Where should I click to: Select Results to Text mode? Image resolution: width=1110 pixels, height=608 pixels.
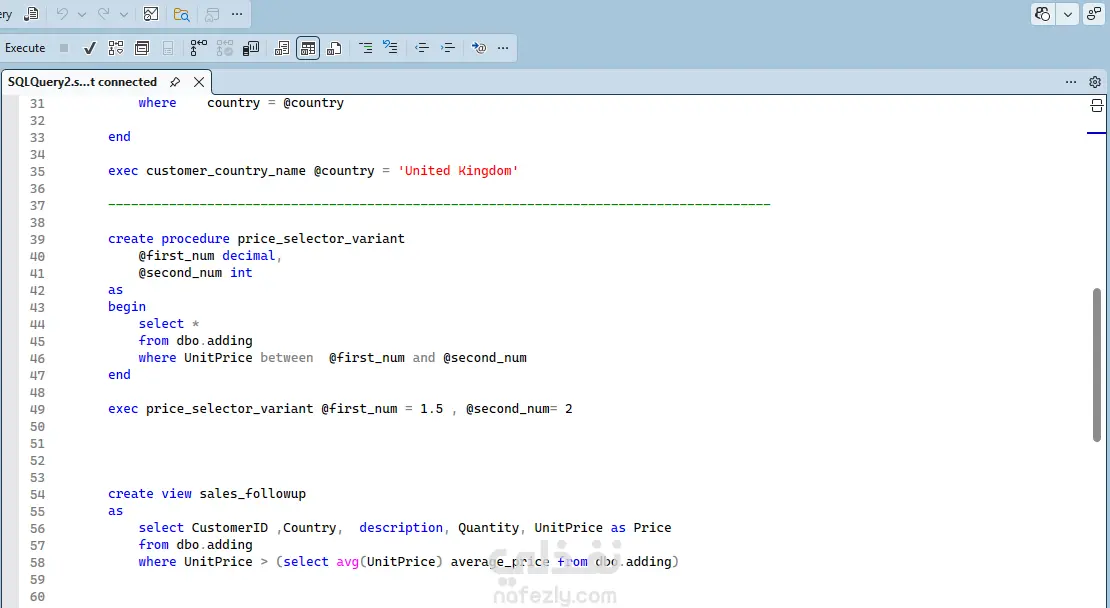pos(282,48)
